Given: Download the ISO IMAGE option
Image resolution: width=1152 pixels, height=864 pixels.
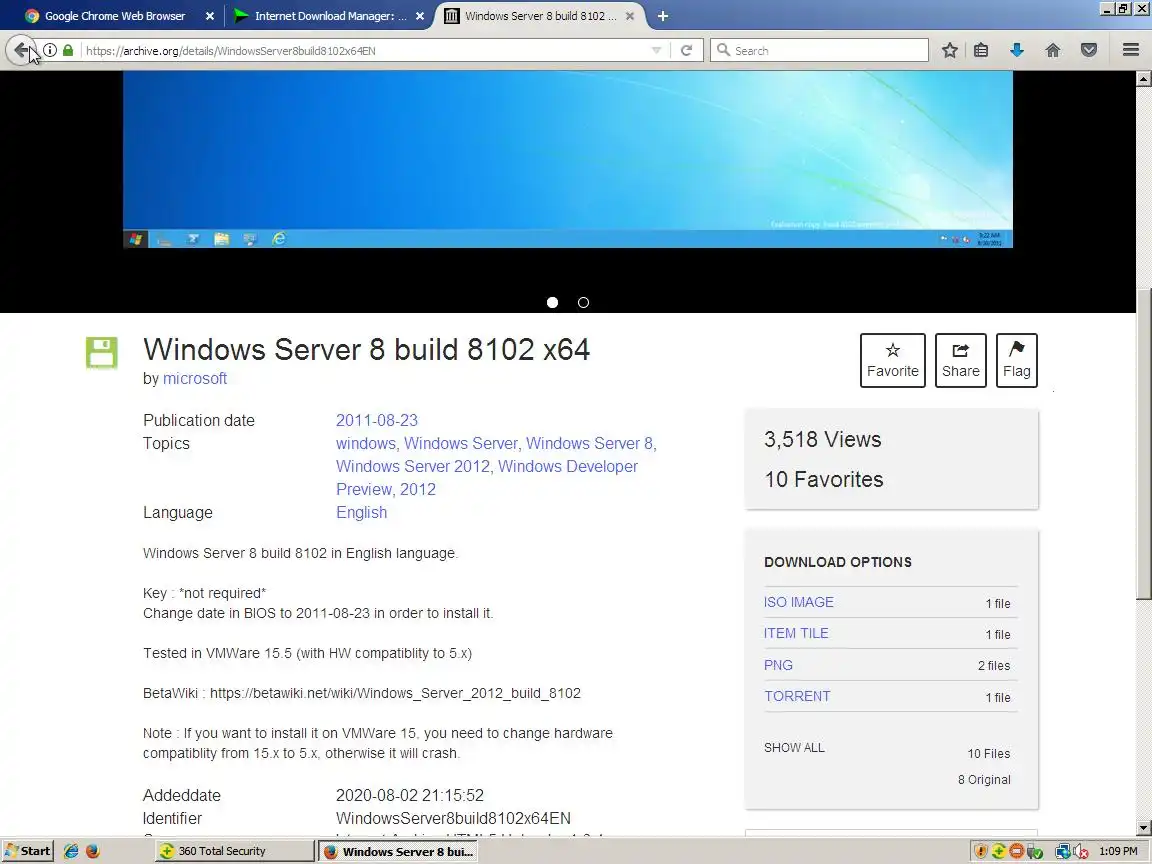Looking at the screenshot, I should pos(799,602).
